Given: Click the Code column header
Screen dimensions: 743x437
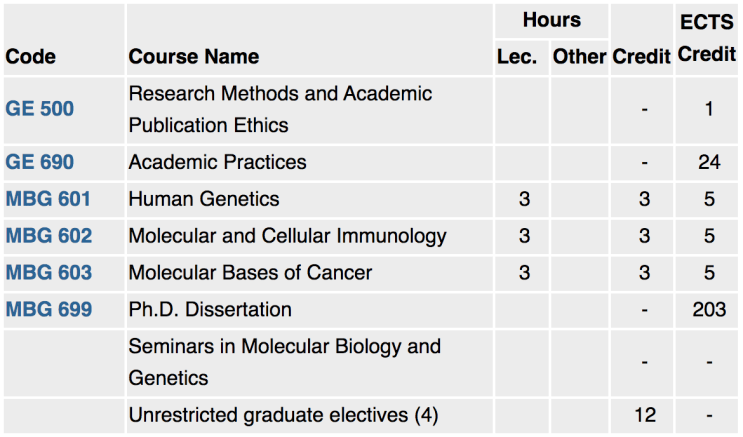Looking at the screenshot, I should (31, 57).
